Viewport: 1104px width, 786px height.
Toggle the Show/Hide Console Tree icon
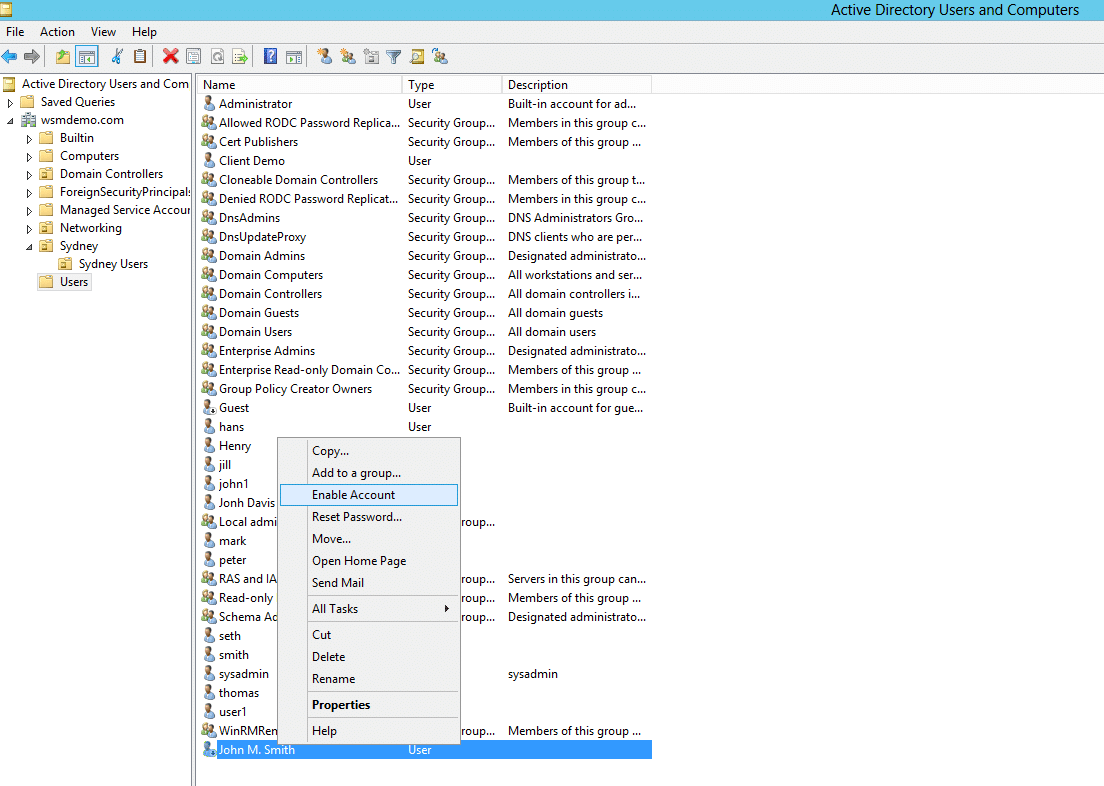coord(87,56)
